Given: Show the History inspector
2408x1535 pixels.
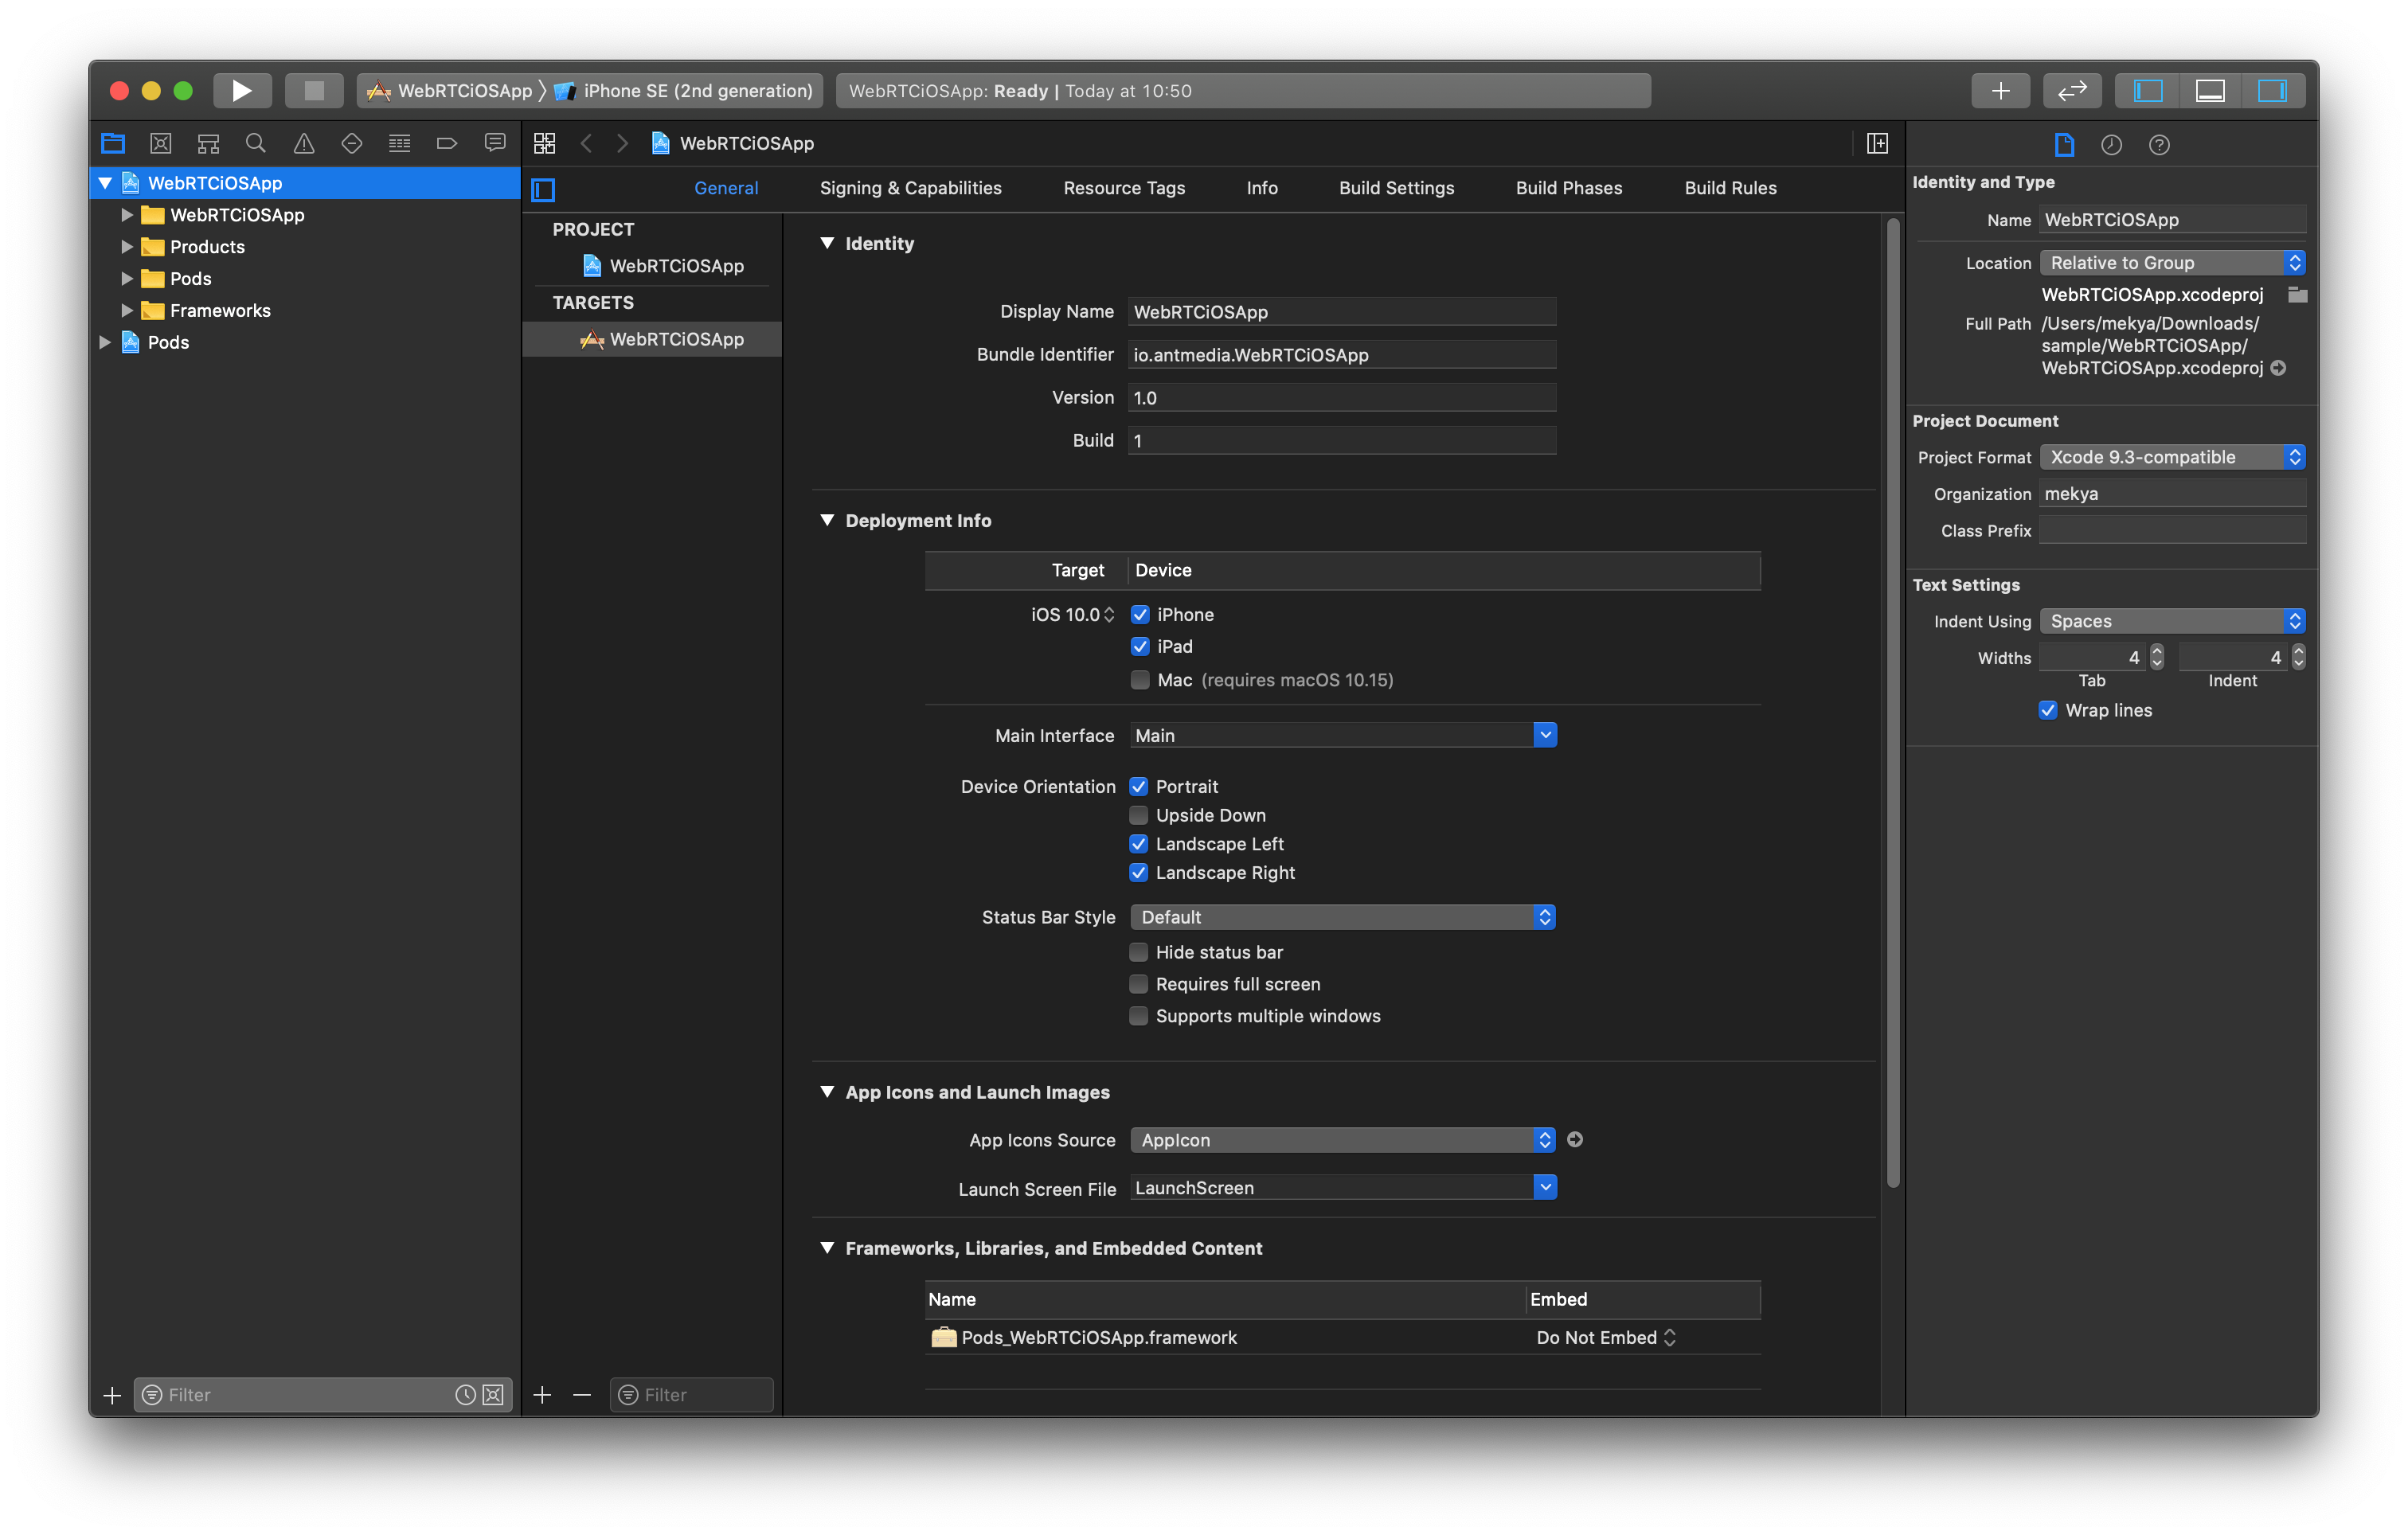Looking at the screenshot, I should click(x=2111, y=145).
